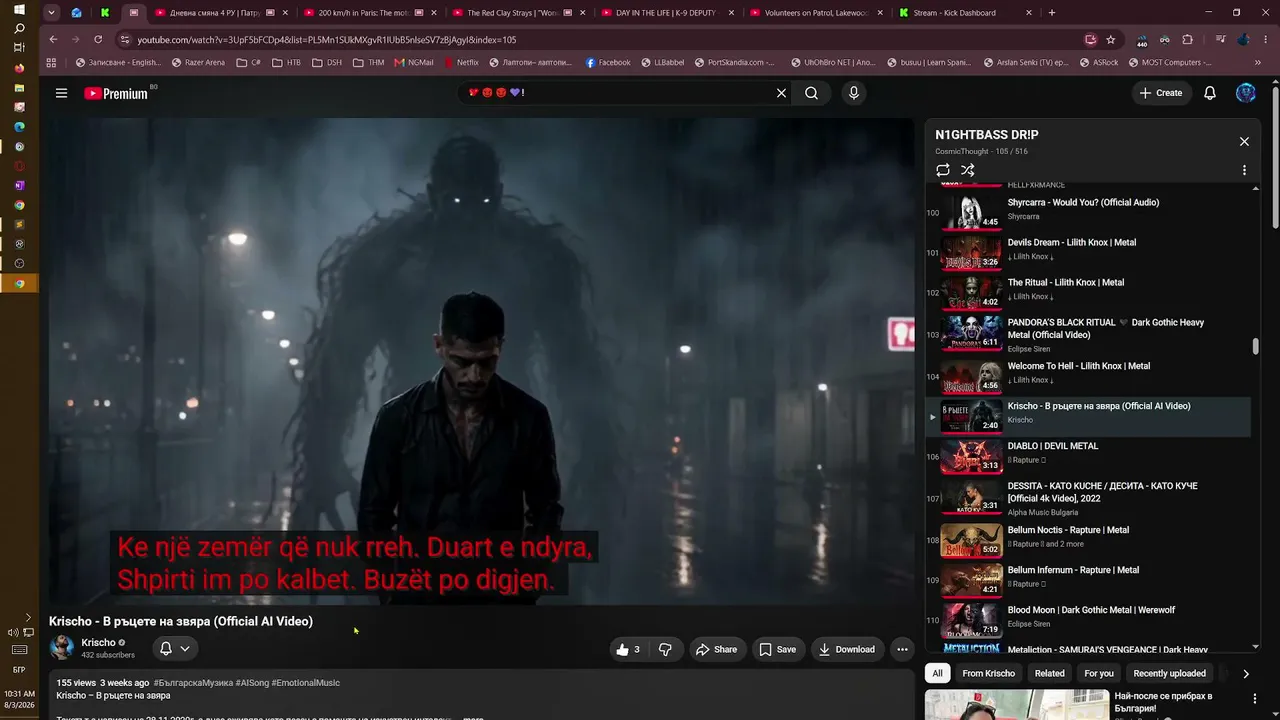Viewport: 1280px width, 720px height.
Task: Open Firefox from the taskbar
Action: pos(19,68)
